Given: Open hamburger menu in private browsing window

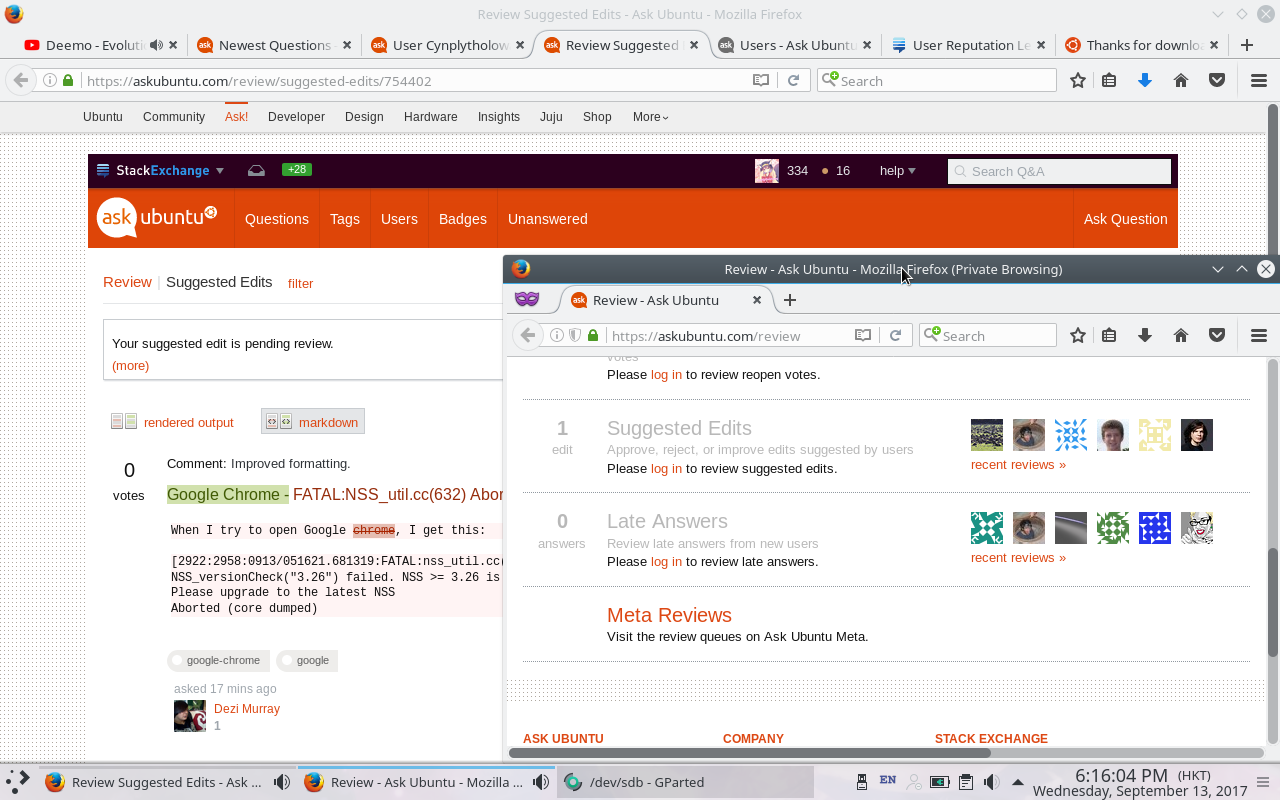Looking at the screenshot, I should [x=1259, y=336].
